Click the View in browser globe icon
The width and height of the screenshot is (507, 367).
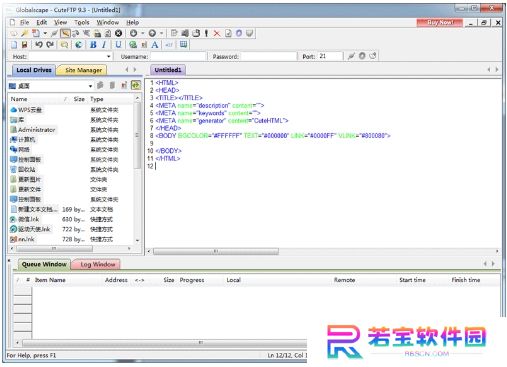[x=79, y=45]
